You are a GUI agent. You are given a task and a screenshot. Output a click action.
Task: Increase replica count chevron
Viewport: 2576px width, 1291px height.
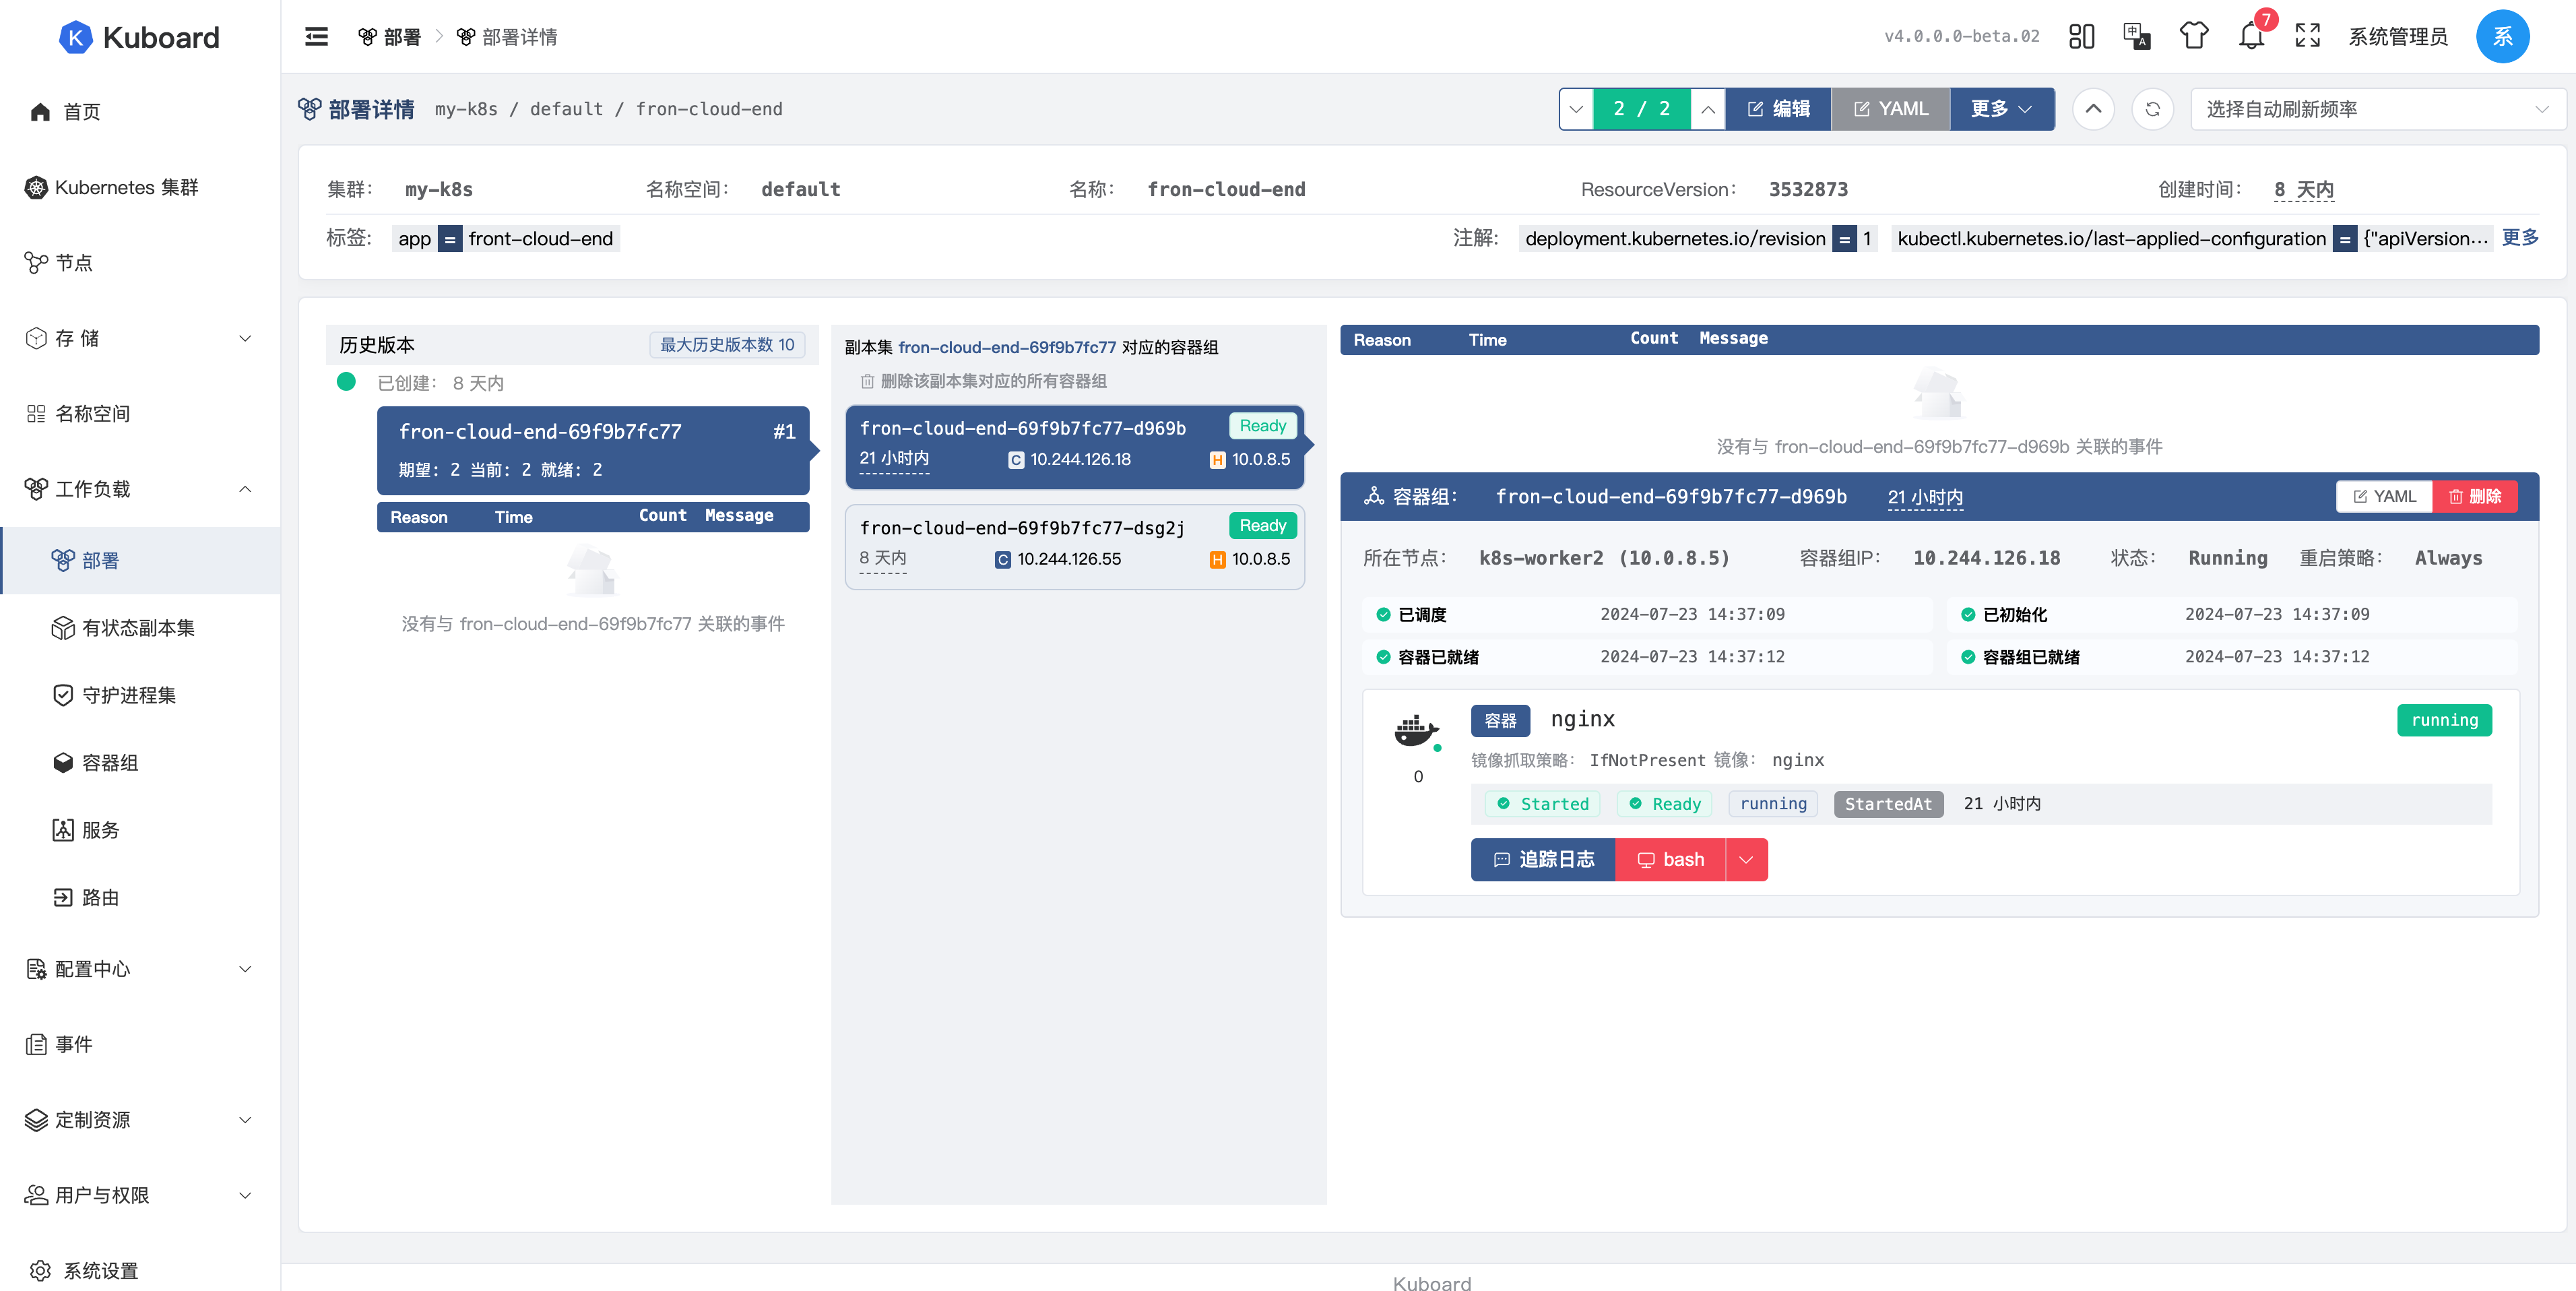point(1708,109)
